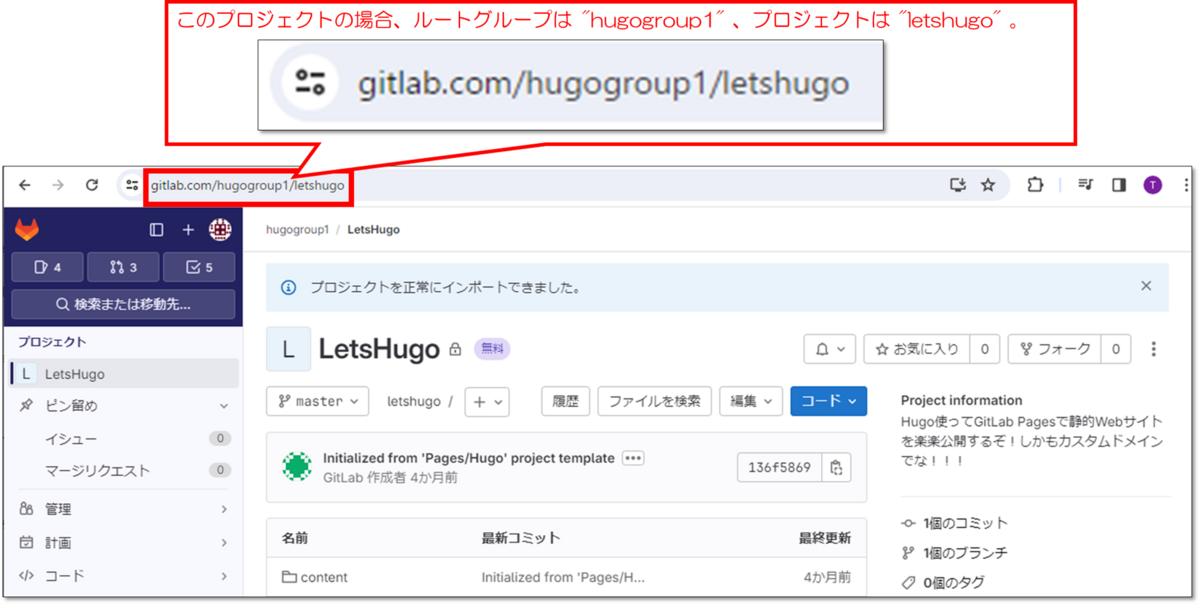Click install app icon in address bar

pyautogui.click(x=958, y=185)
